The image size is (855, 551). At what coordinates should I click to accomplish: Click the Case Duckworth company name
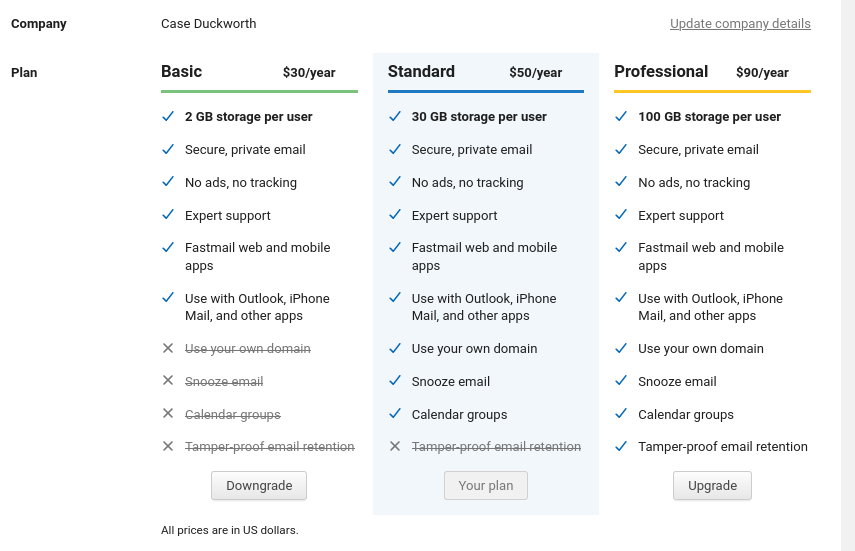pyautogui.click(x=208, y=23)
